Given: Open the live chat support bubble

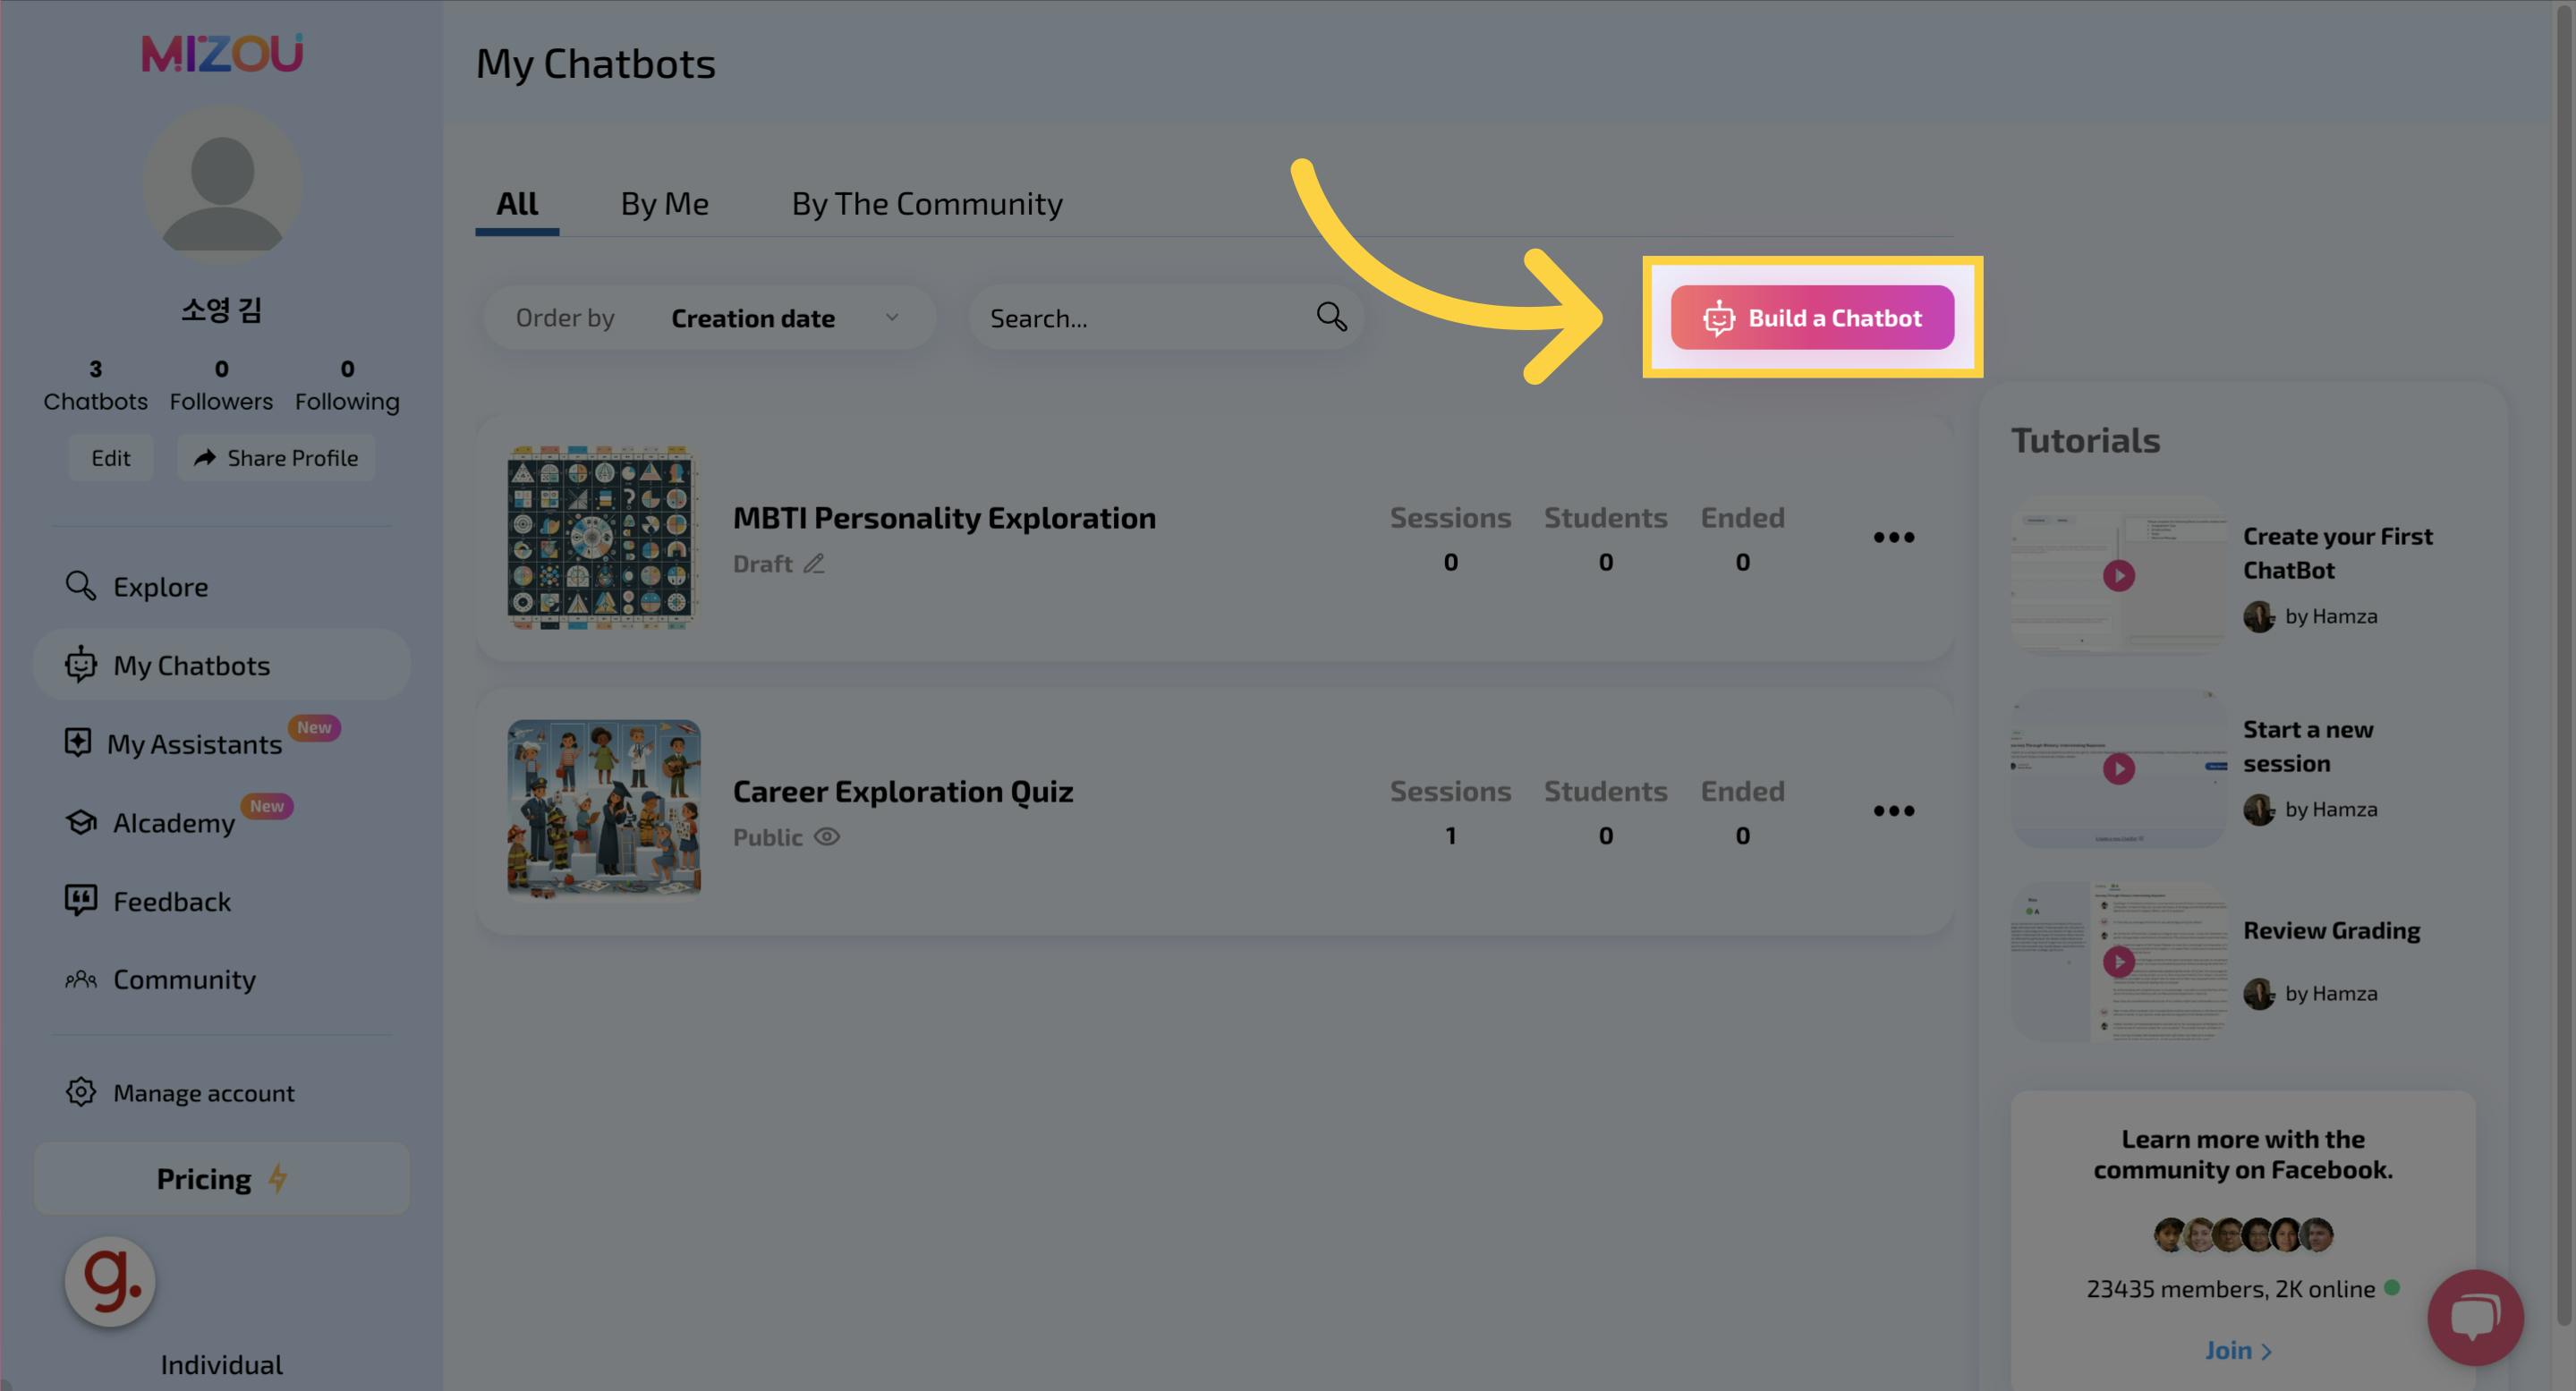Looking at the screenshot, I should (2474, 1316).
